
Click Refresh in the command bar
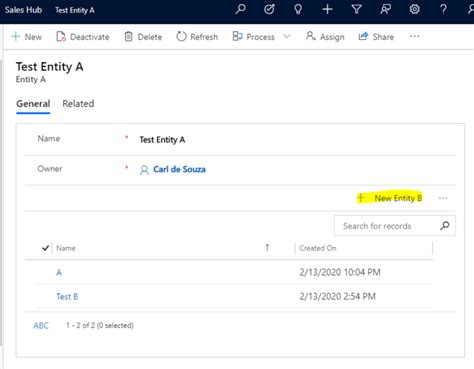(x=197, y=37)
